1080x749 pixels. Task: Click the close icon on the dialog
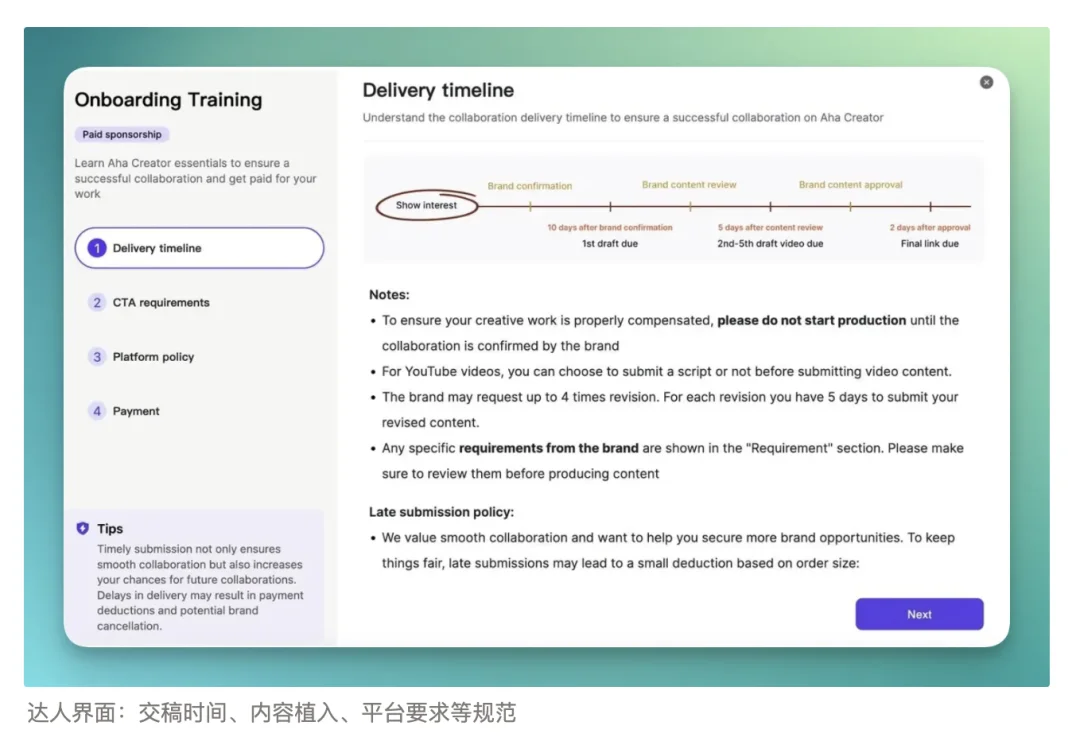click(x=986, y=82)
